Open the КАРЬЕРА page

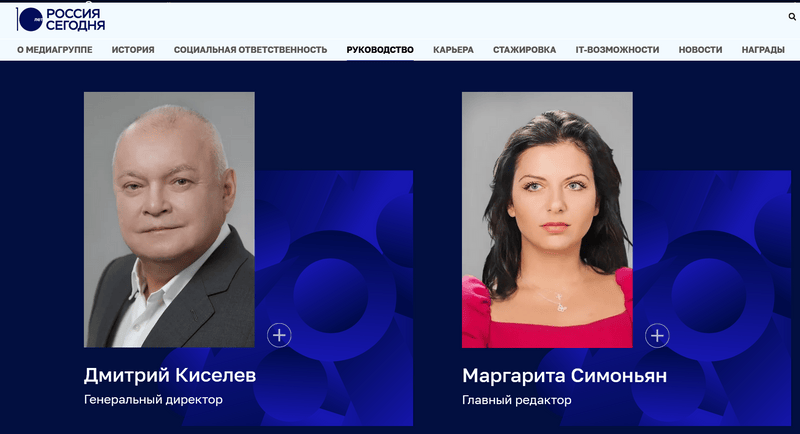tap(453, 50)
